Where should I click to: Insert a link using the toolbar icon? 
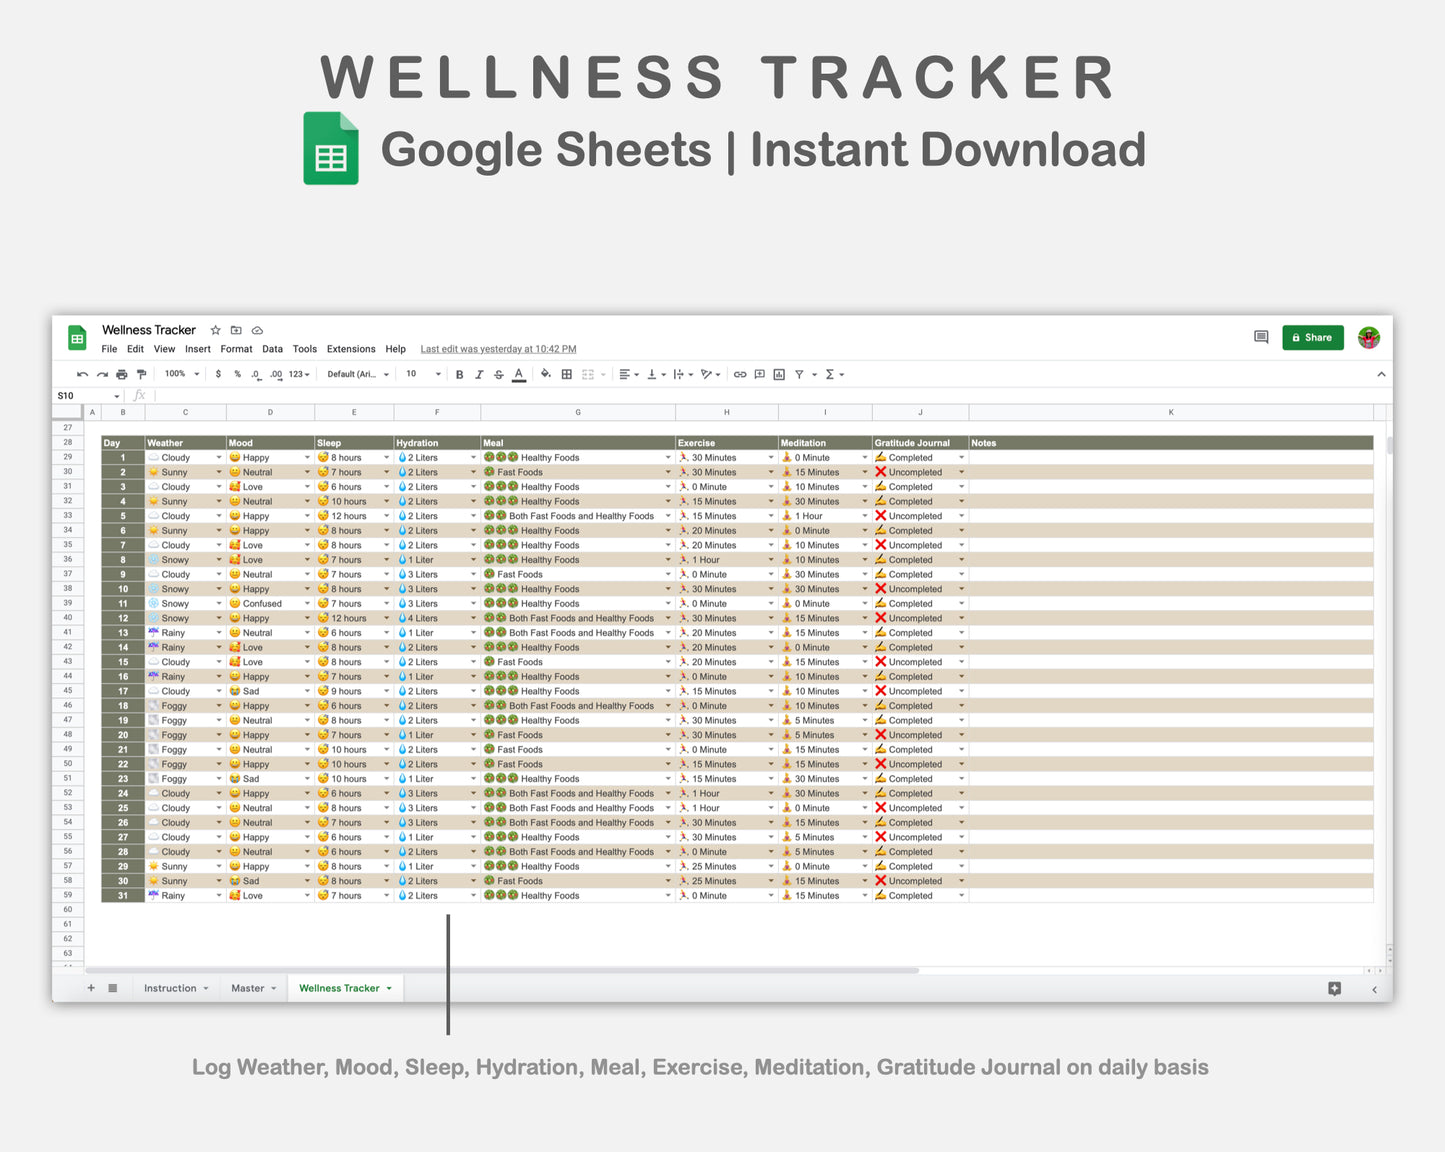point(740,373)
